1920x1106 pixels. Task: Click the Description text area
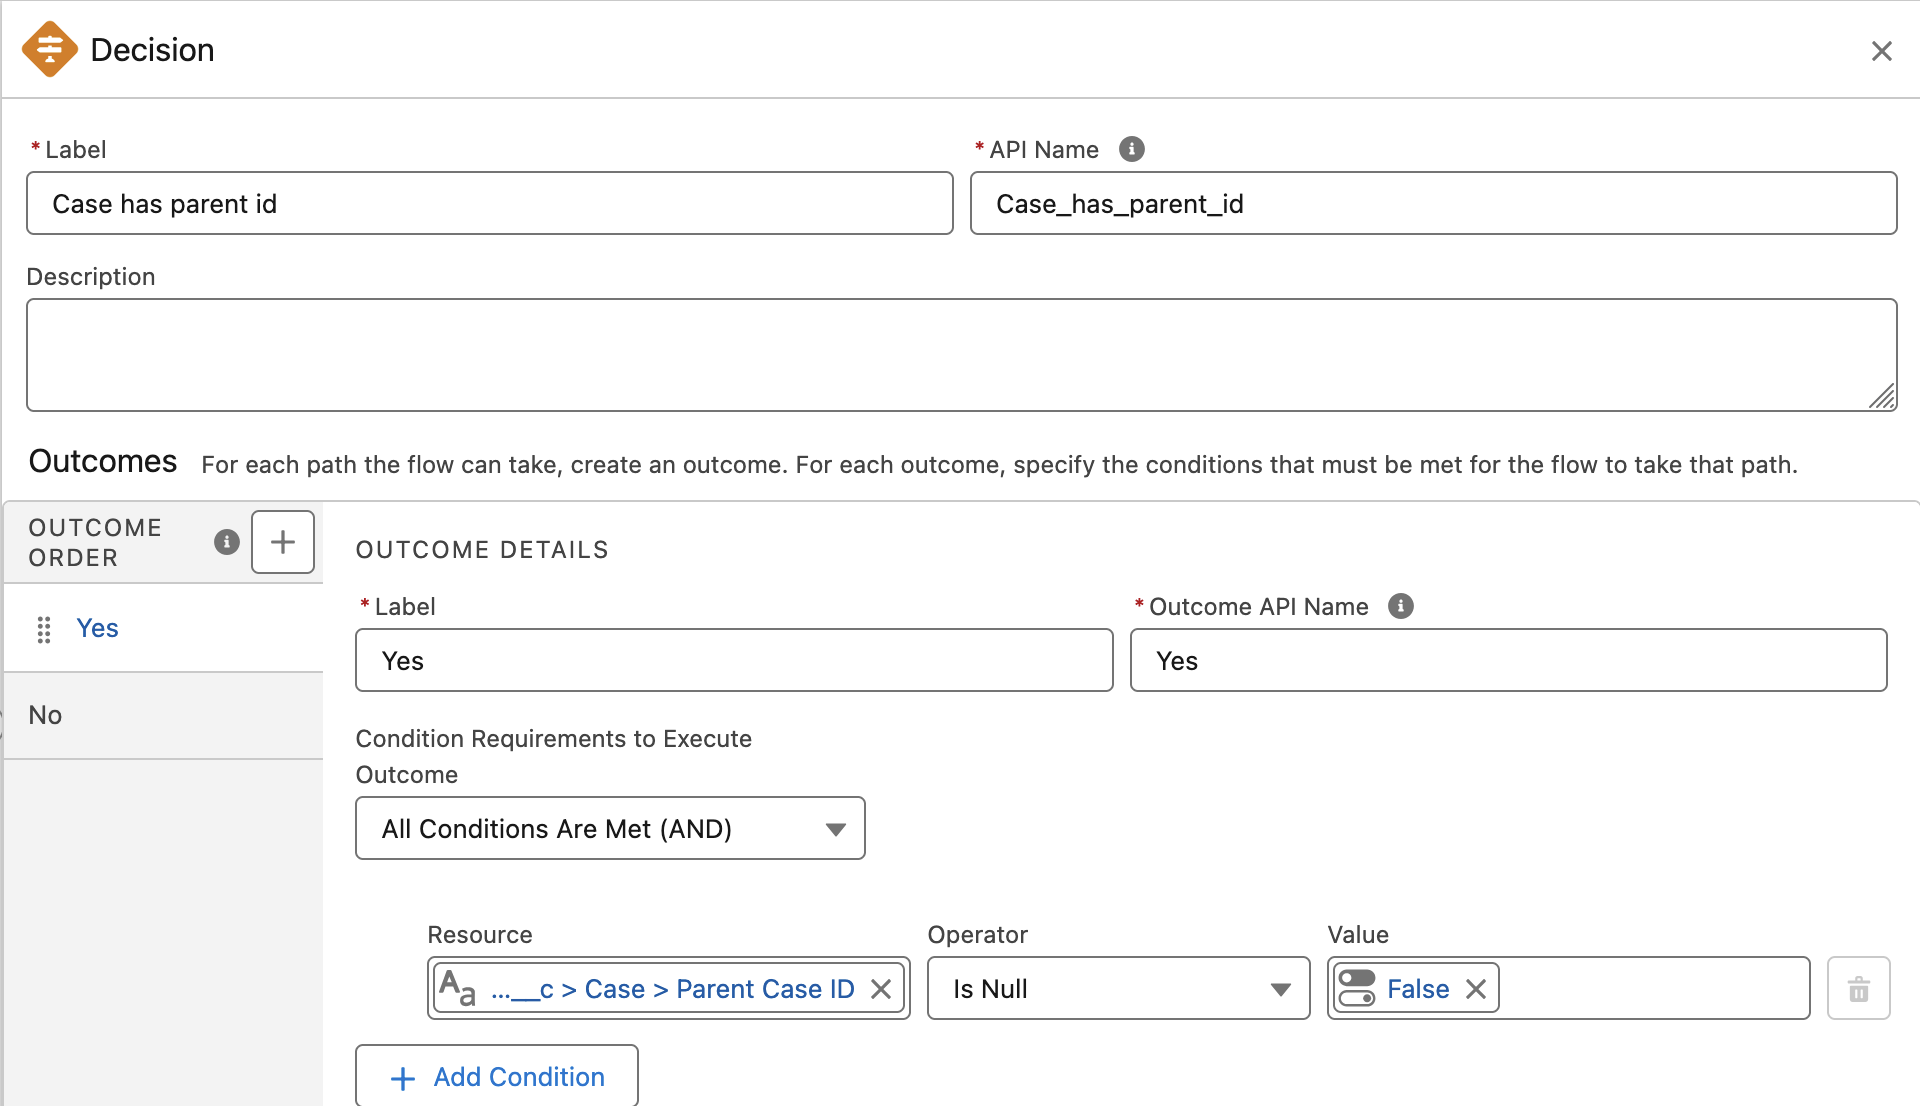click(960, 355)
